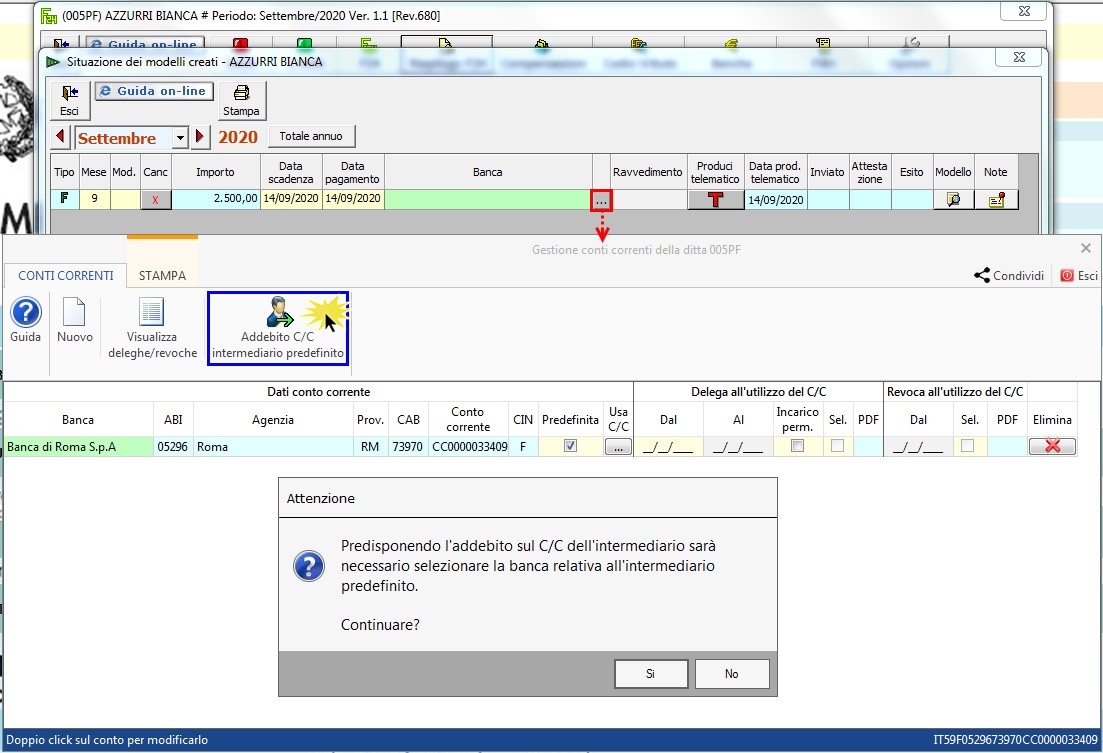Toggle the Predefinita checkbox
Screen dimensions: 1103x753
pyautogui.click(x=570, y=447)
